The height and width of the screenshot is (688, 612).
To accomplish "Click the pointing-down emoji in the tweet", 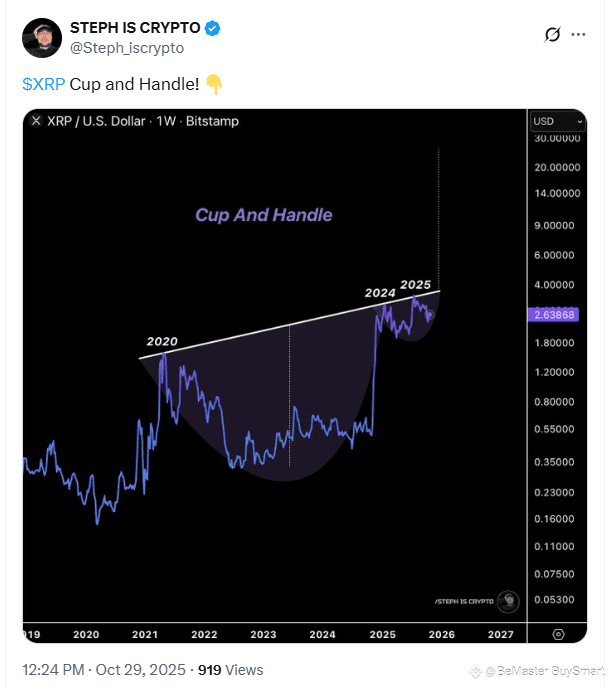I will pos(214,84).
